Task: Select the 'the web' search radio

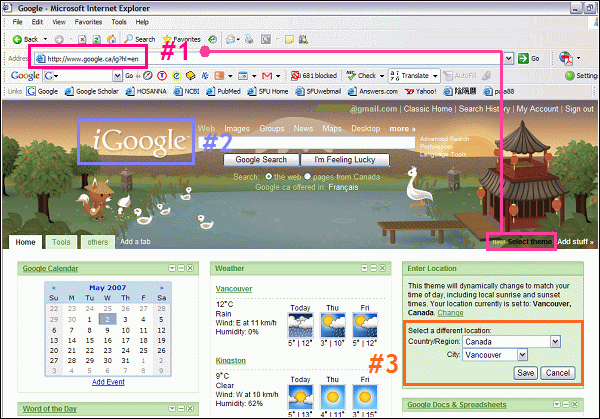Action: click(x=269, y=176)
